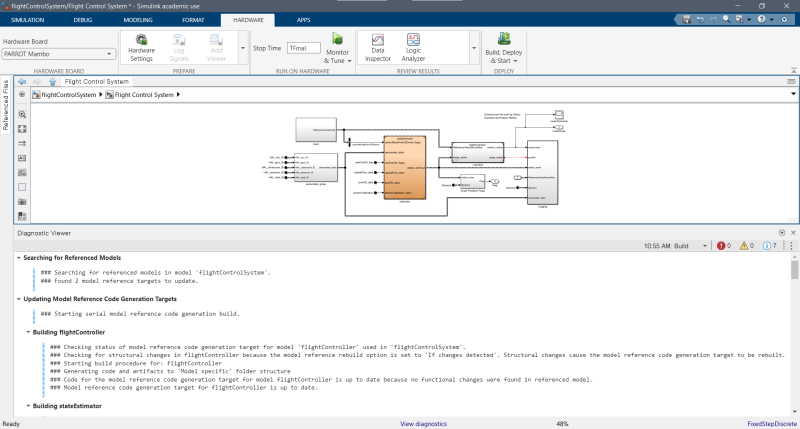Viewport: 800px width, 429px height.
Task: Switch to the APPS tab
Action: (304, 20)
